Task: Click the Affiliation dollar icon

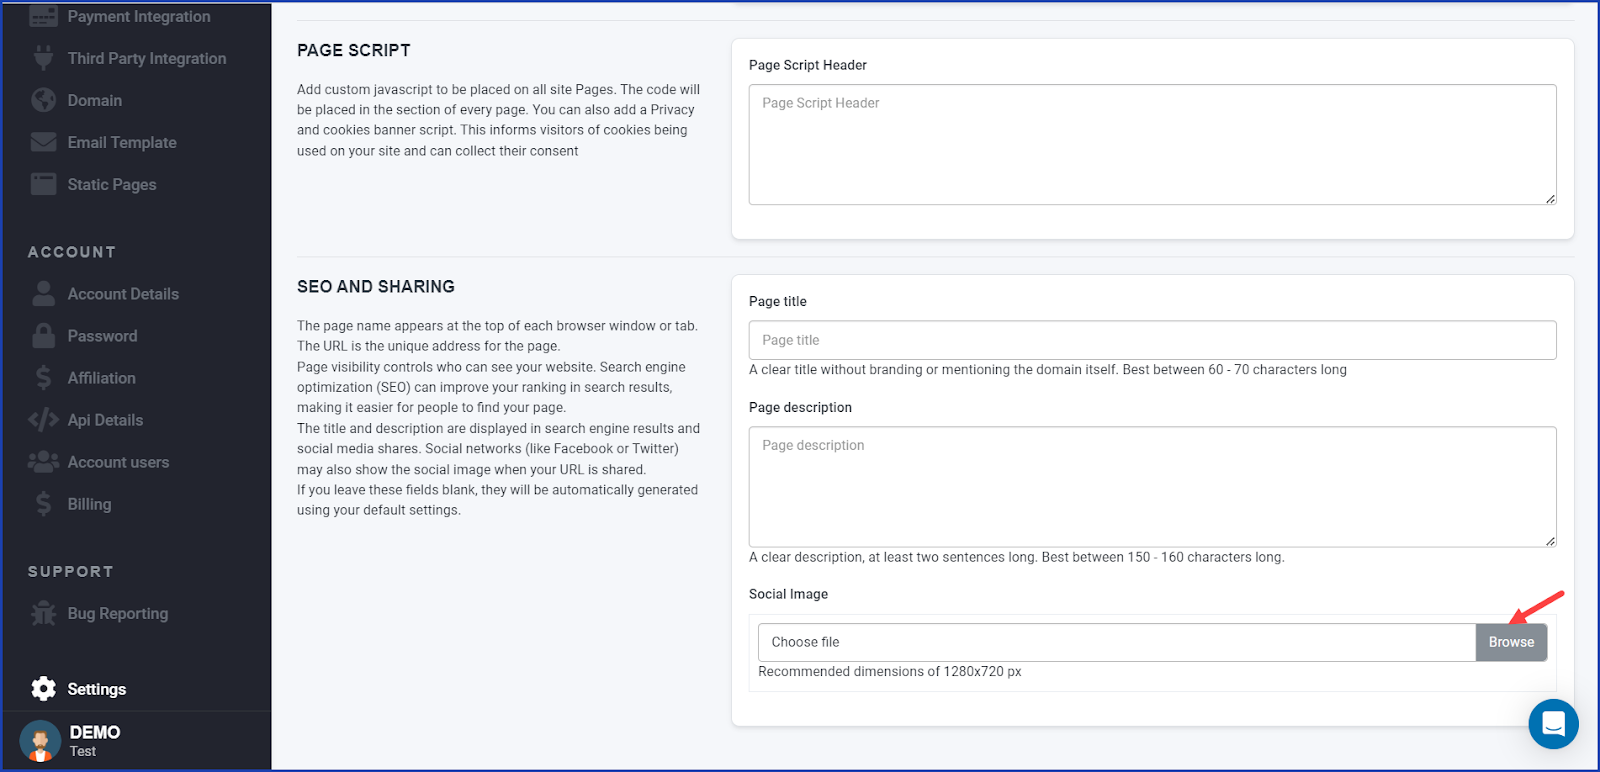Action: pyautogui.click(x=43, y=377)
